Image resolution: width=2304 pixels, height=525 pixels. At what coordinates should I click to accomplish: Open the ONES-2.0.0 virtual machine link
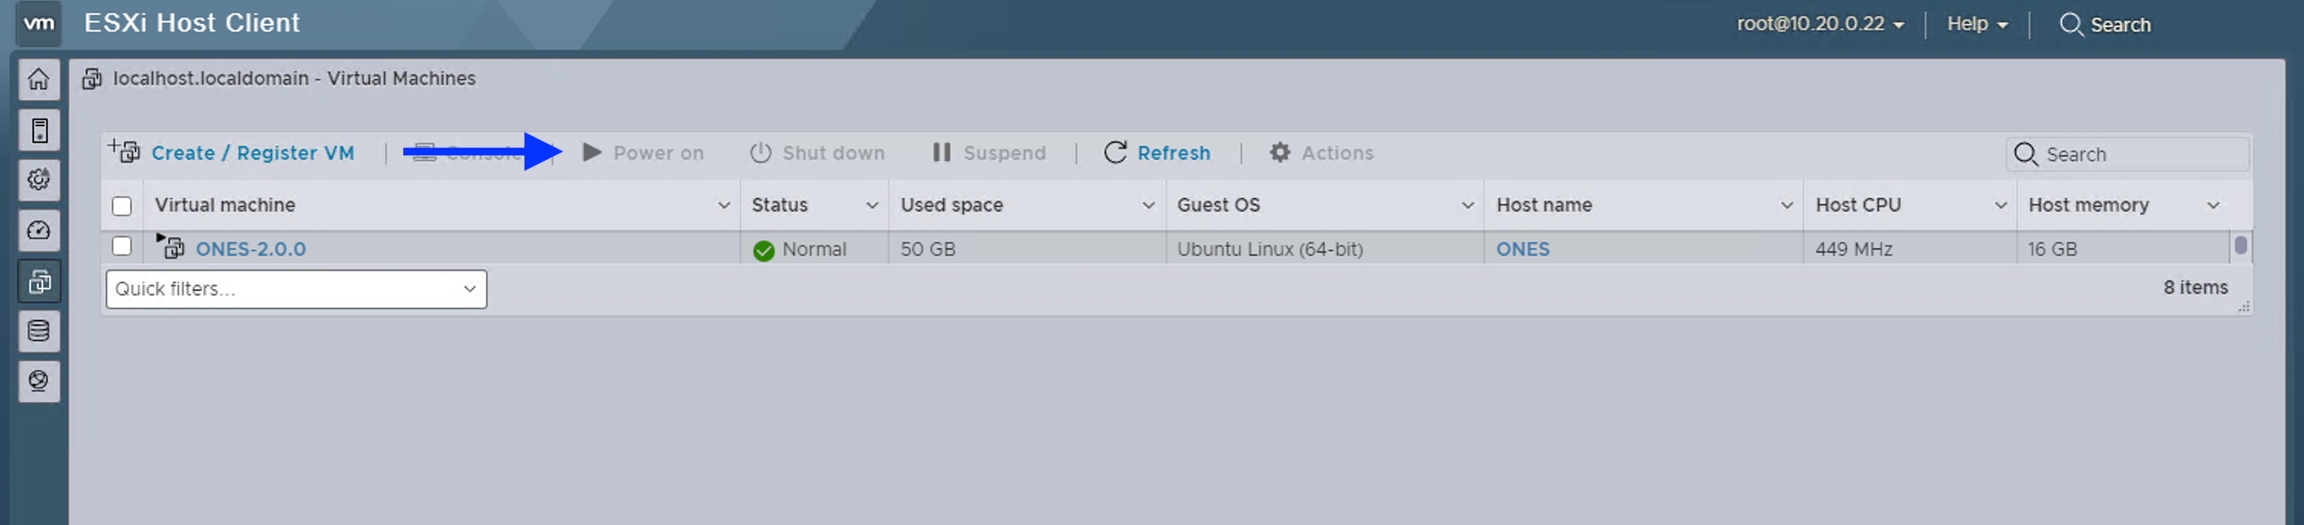tap(250, 249)
